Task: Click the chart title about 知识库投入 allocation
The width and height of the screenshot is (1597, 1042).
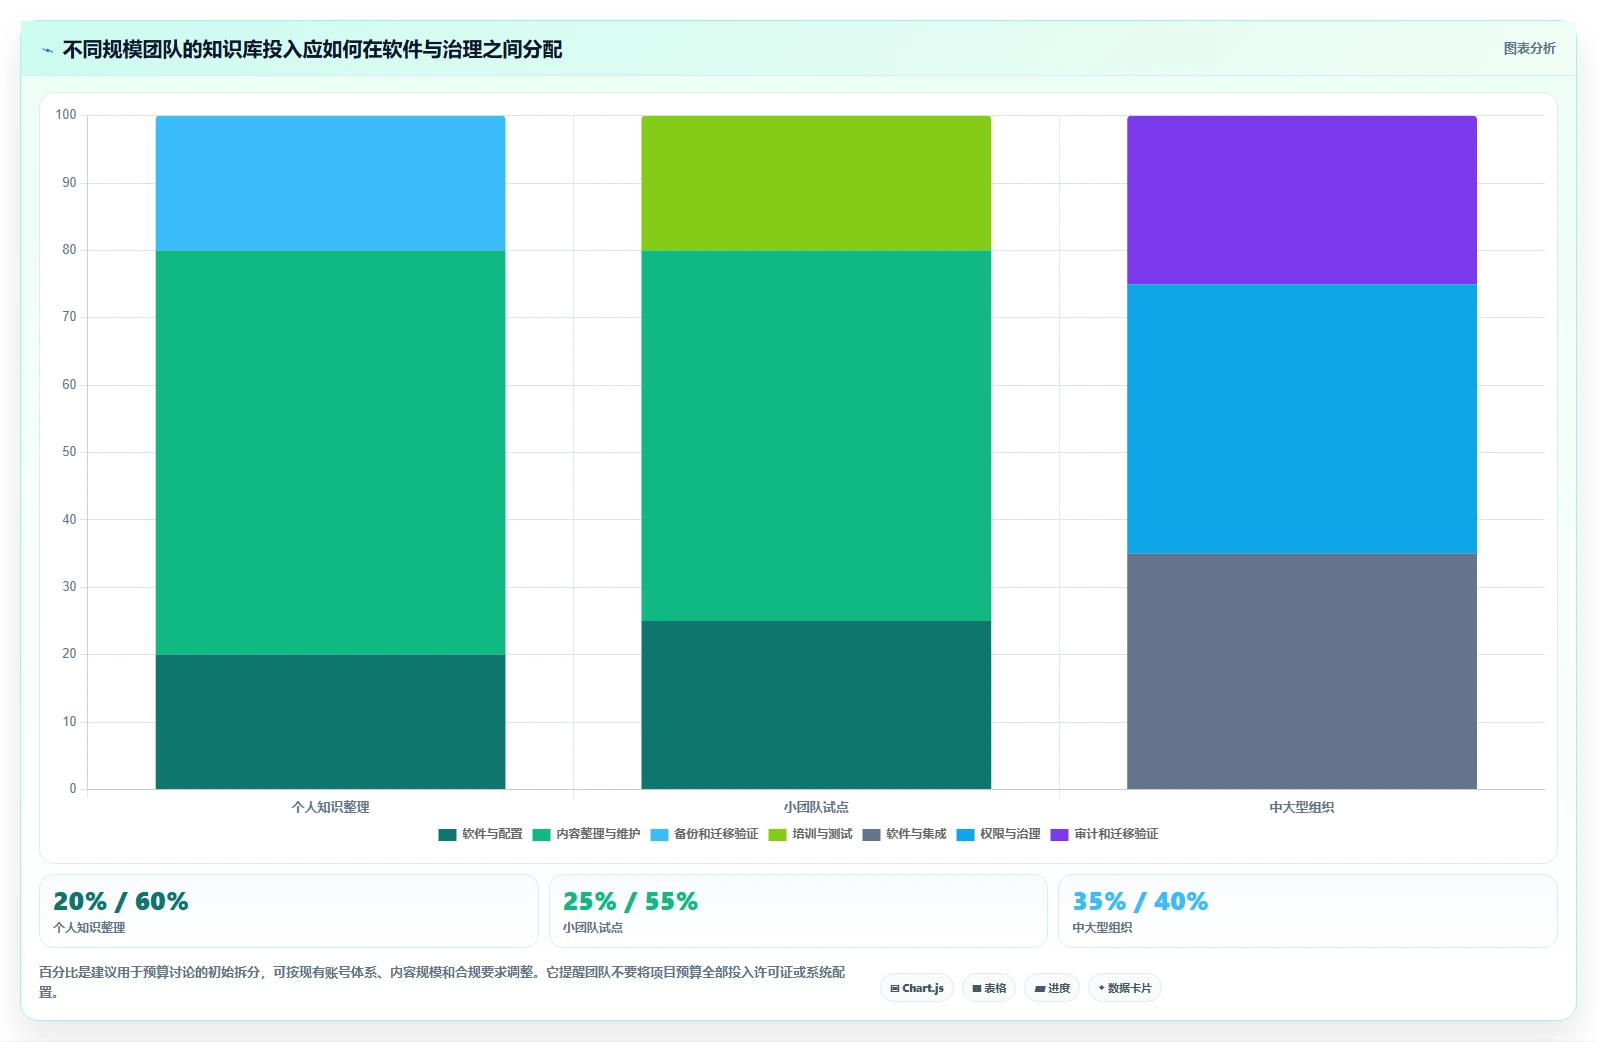Action: [312, 49]
